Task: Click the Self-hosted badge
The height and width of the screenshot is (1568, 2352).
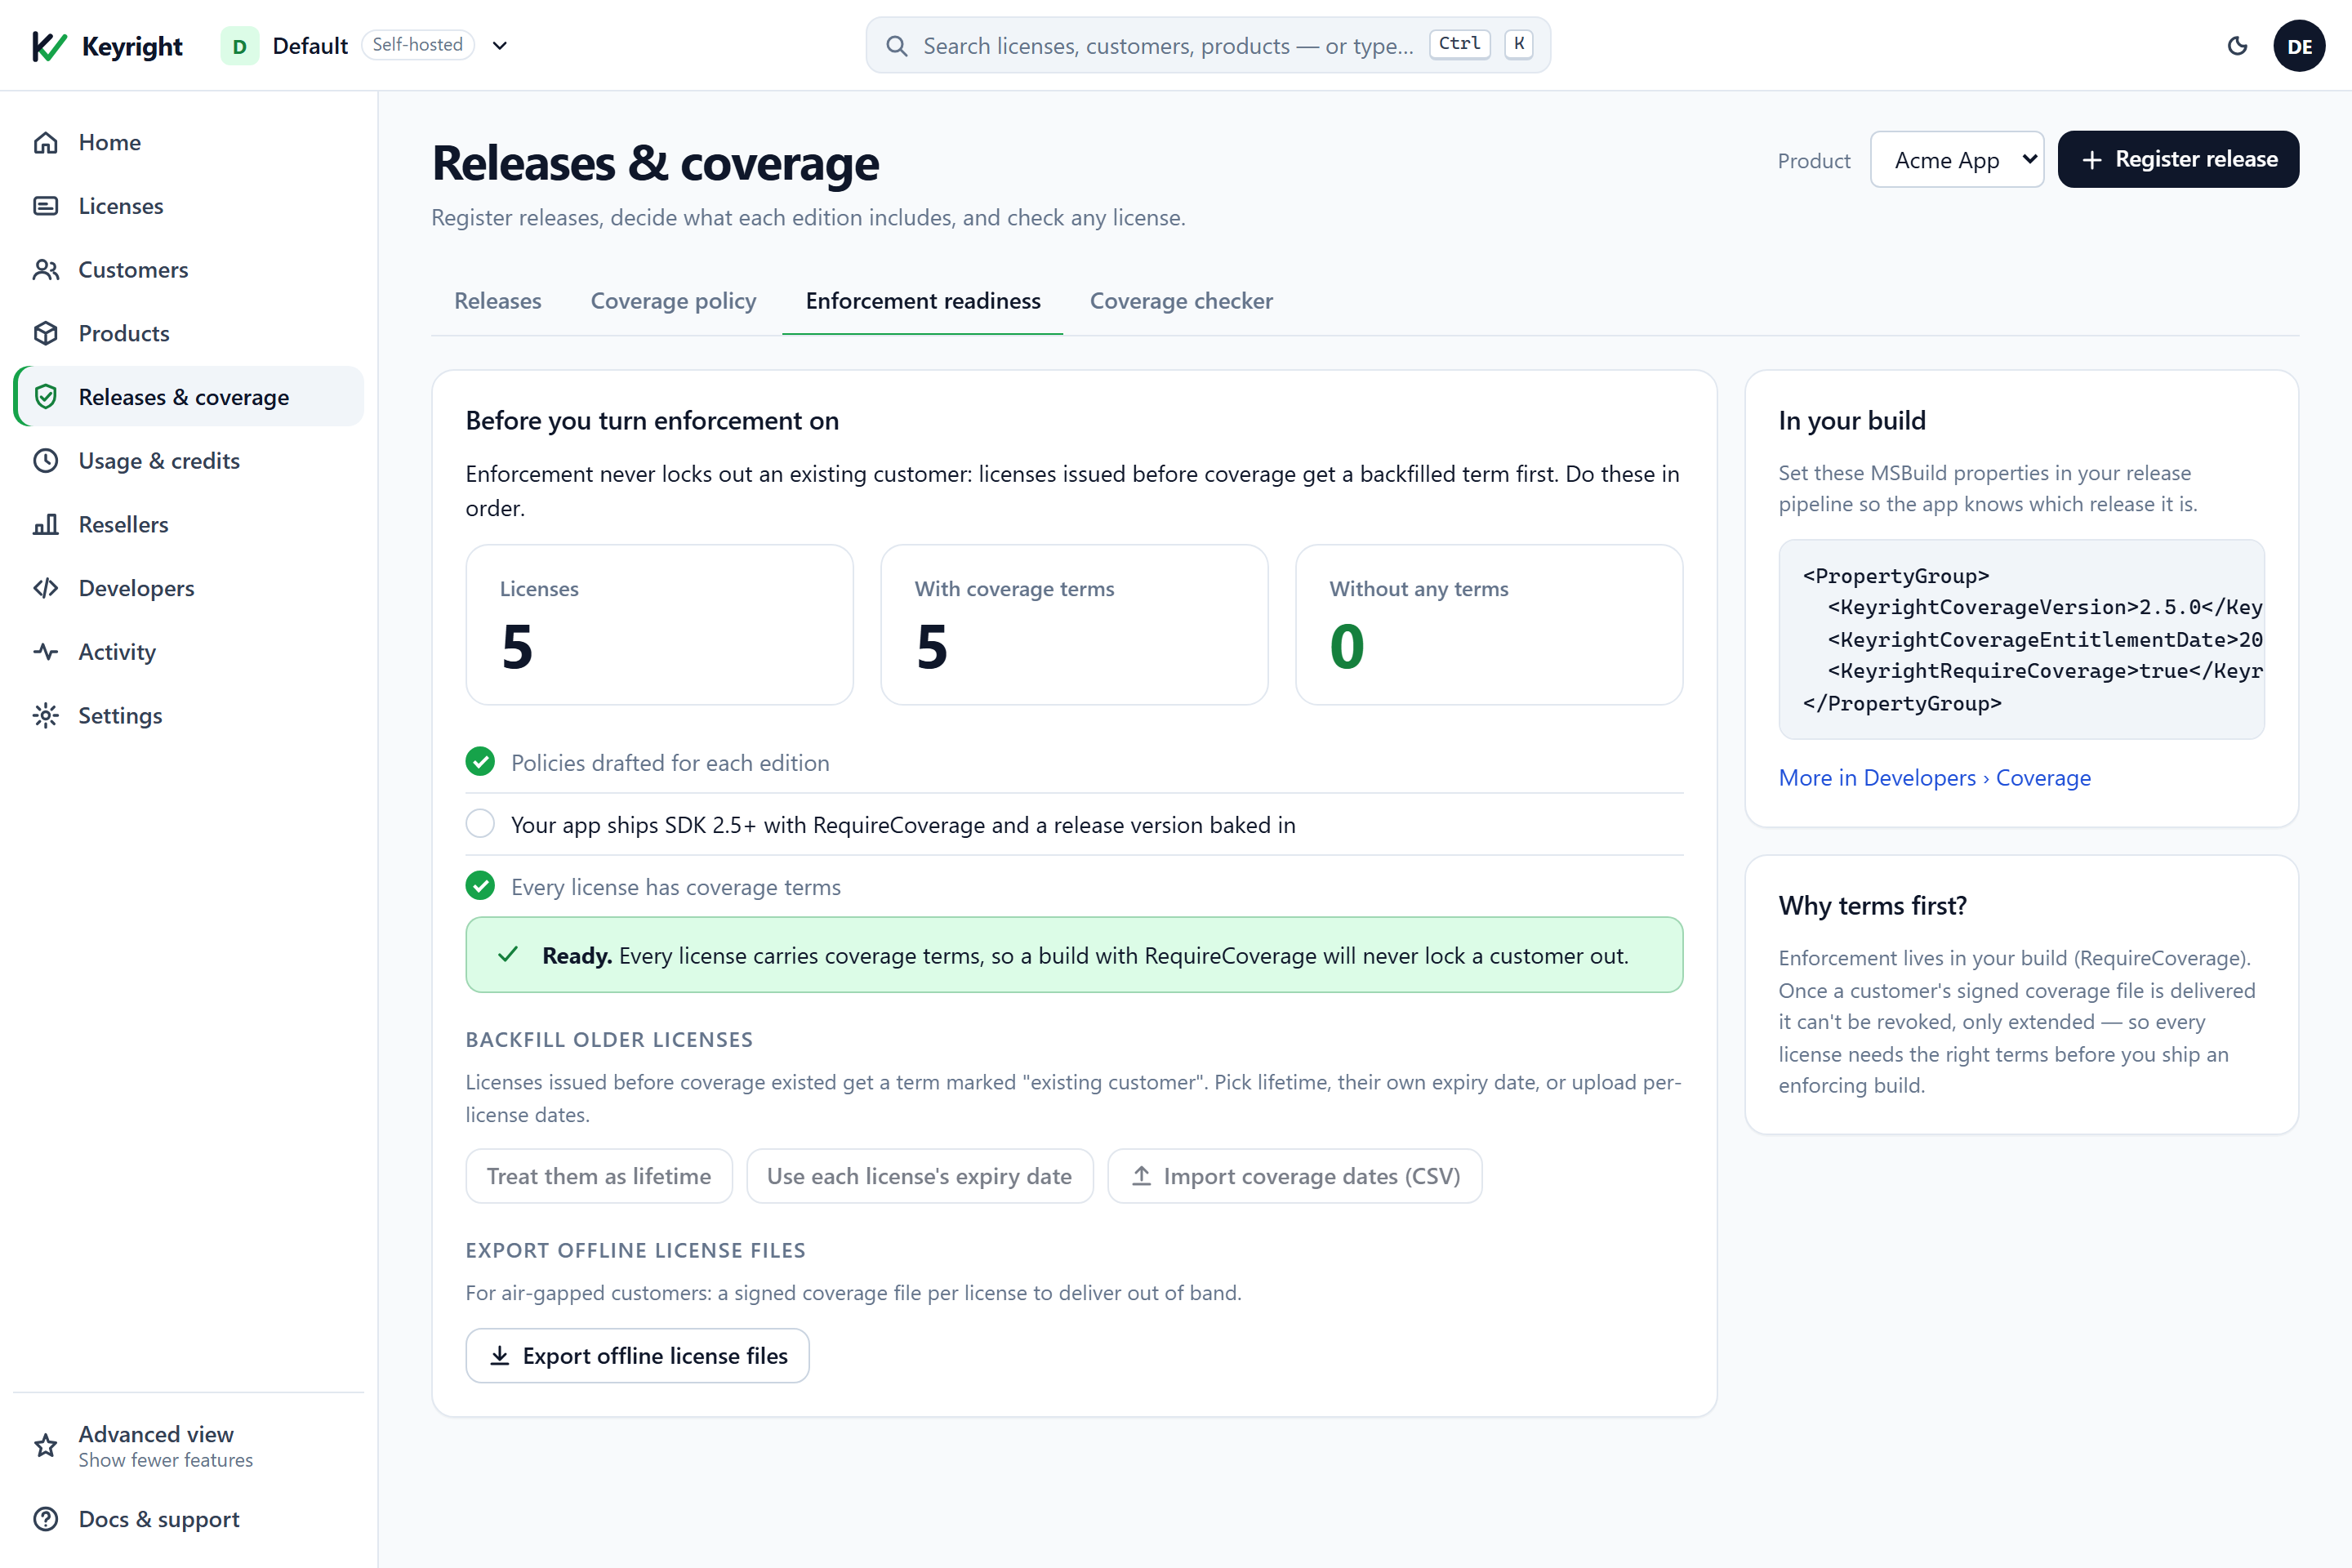Action: [418, 45]
